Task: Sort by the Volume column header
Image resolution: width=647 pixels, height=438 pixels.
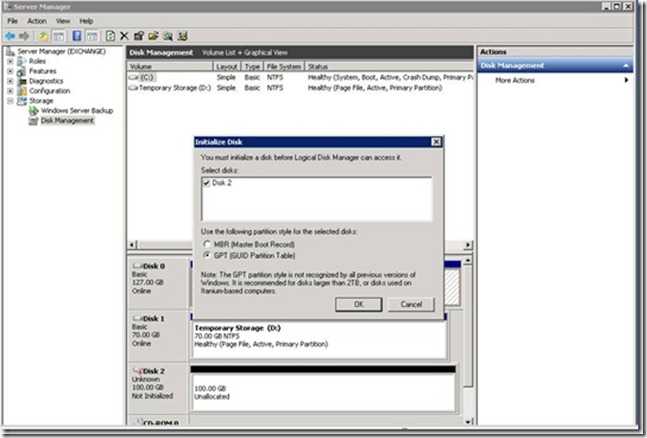Action: pos(170,66)
